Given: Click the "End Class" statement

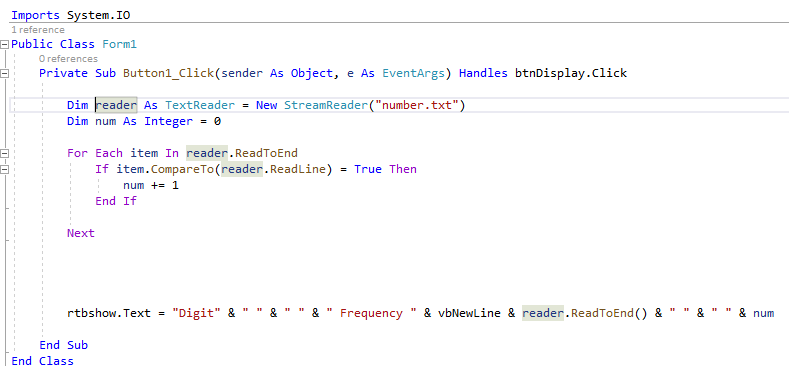Looking at the screenshot, I should point(43,360).
